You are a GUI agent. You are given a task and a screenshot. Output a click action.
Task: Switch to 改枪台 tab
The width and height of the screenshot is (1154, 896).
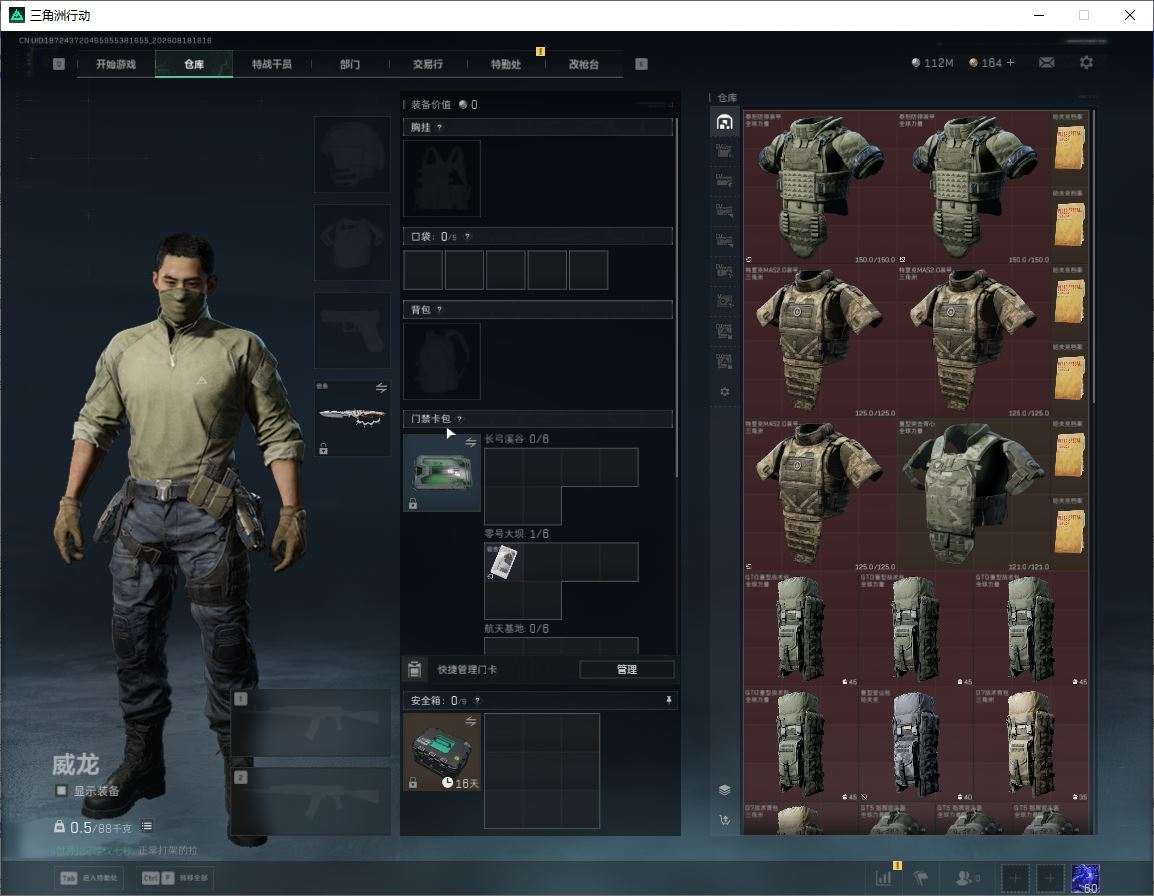coord(584,64)
